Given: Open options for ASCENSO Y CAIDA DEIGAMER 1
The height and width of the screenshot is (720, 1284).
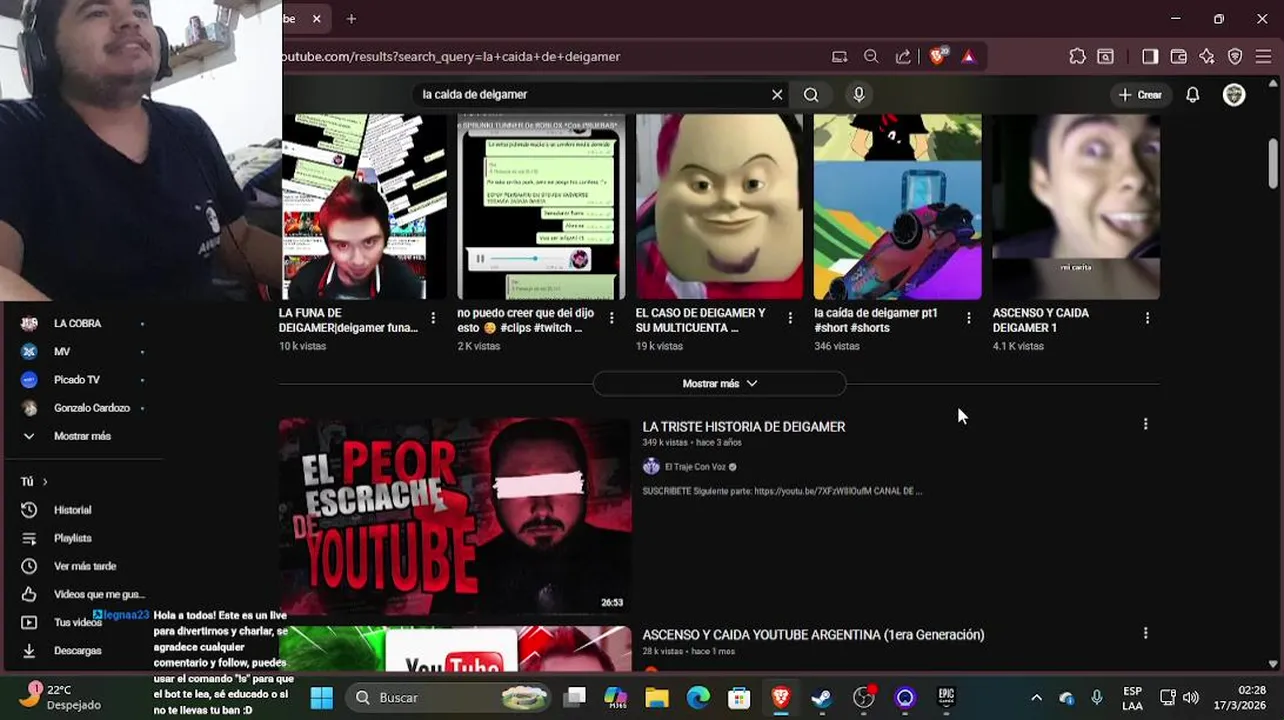Looking at the screenshot, I should pyautogui.click(x=1147, y=318).
